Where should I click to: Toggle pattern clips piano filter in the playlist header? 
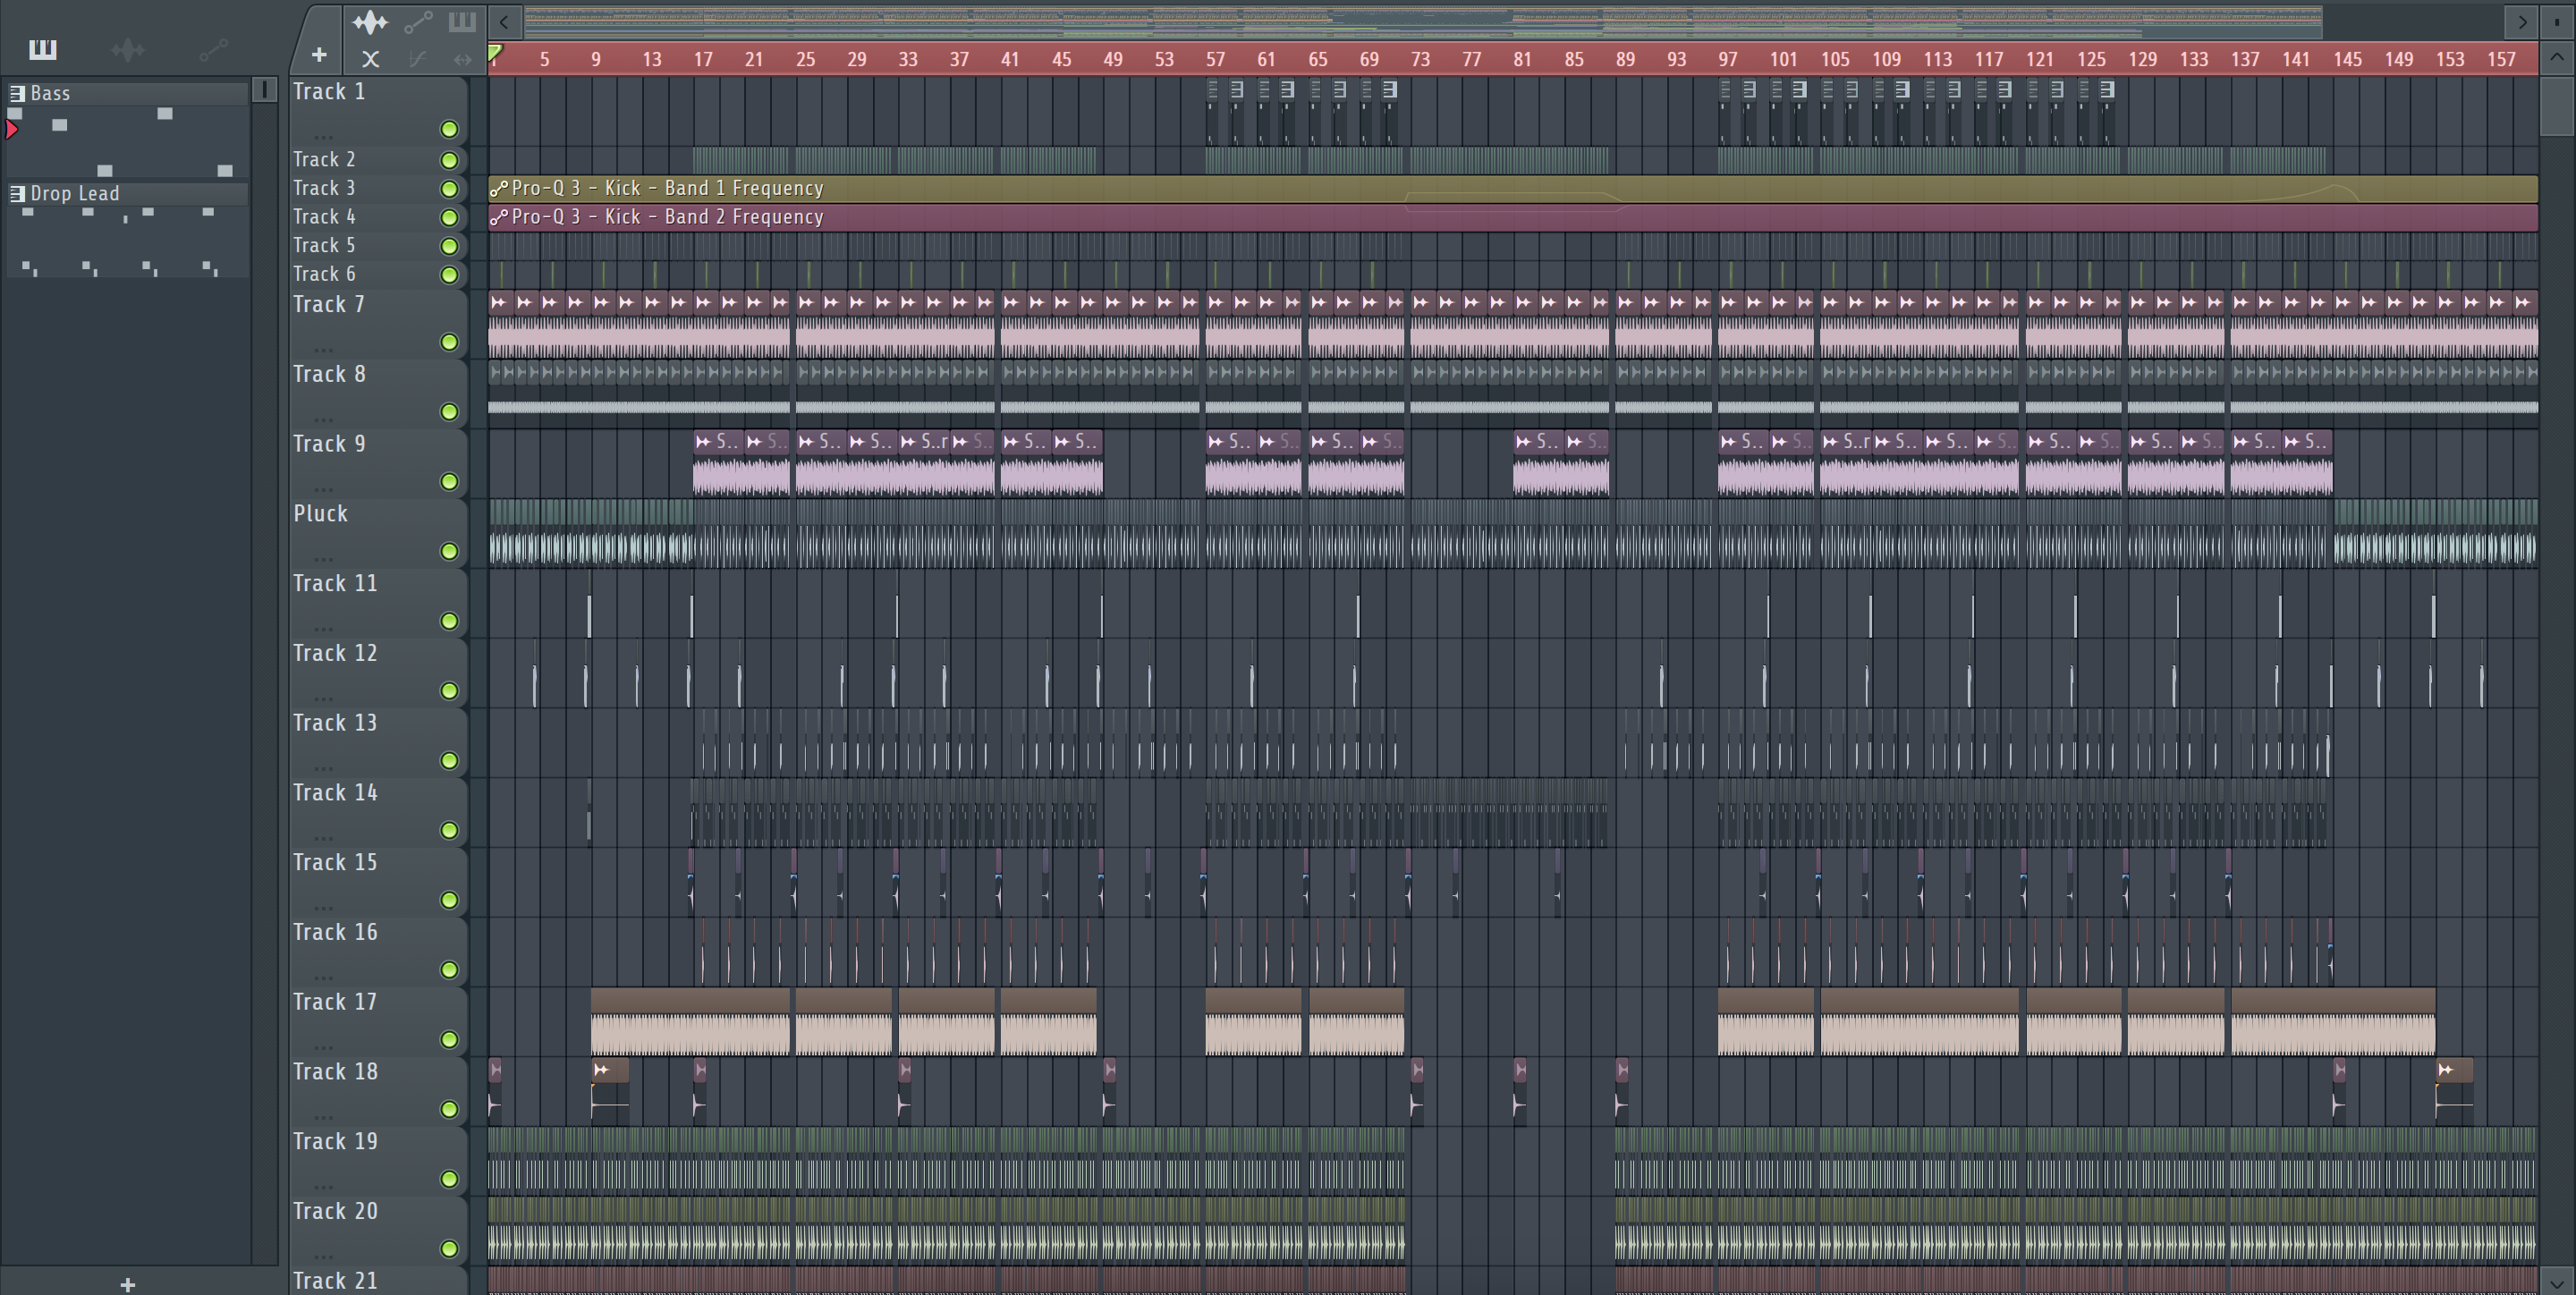[461, 21]
